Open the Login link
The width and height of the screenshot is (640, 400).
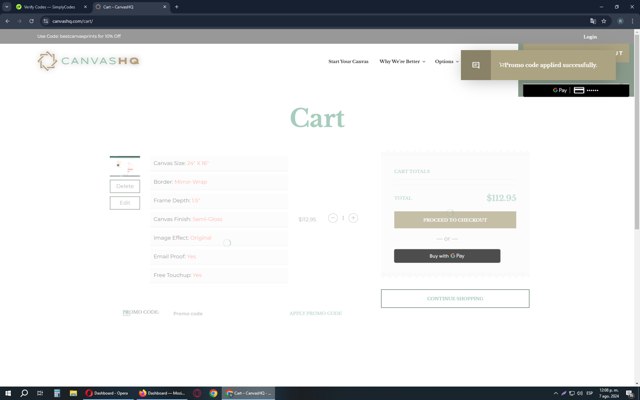coord(590,37)
